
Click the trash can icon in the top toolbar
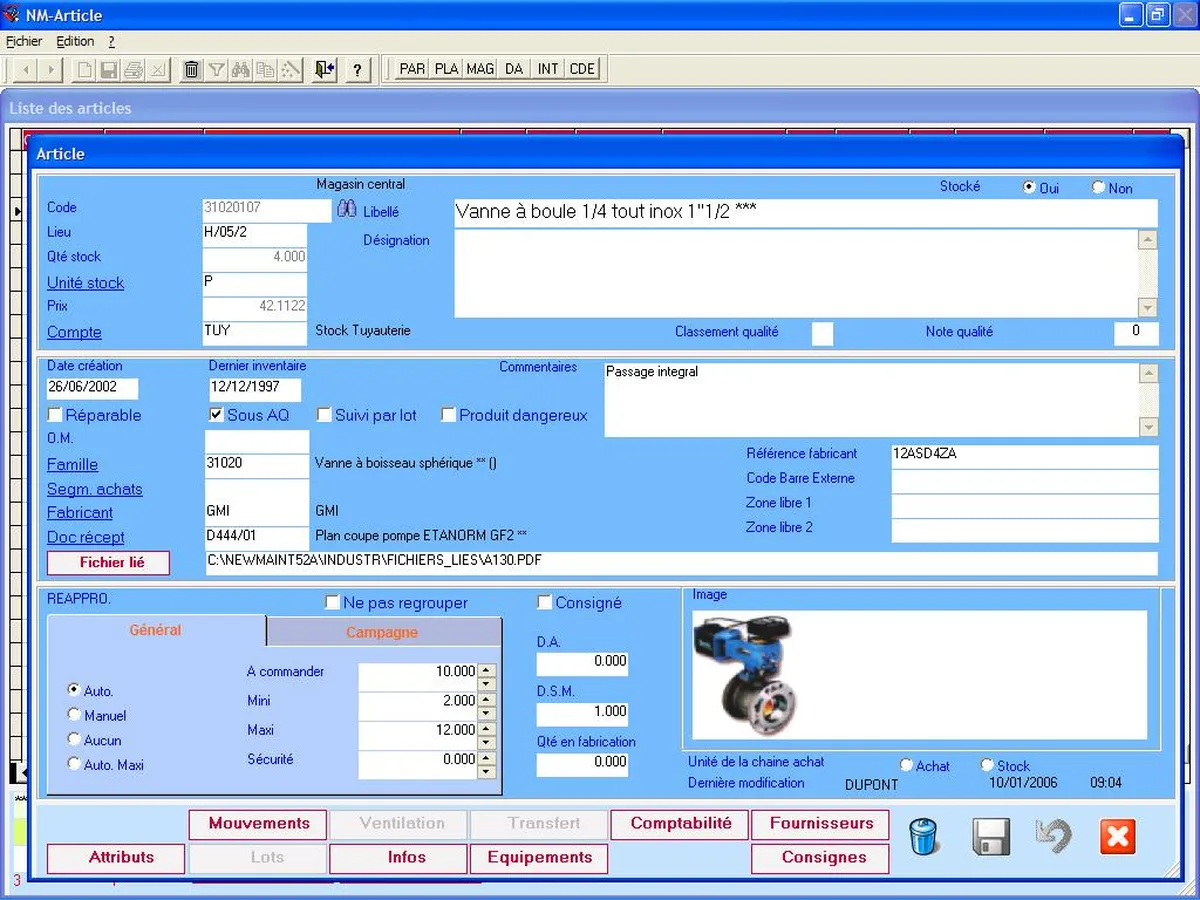[x=191, y=69]
